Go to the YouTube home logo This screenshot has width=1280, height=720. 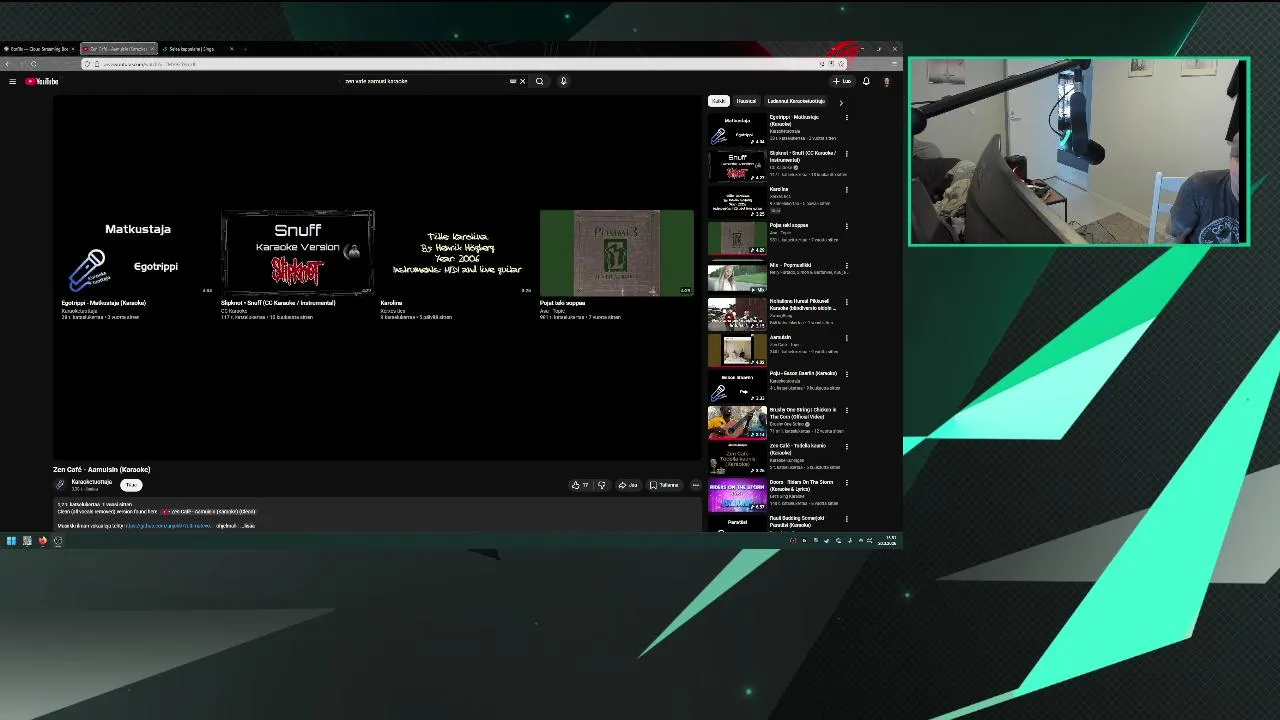click(x=42, y=81)
